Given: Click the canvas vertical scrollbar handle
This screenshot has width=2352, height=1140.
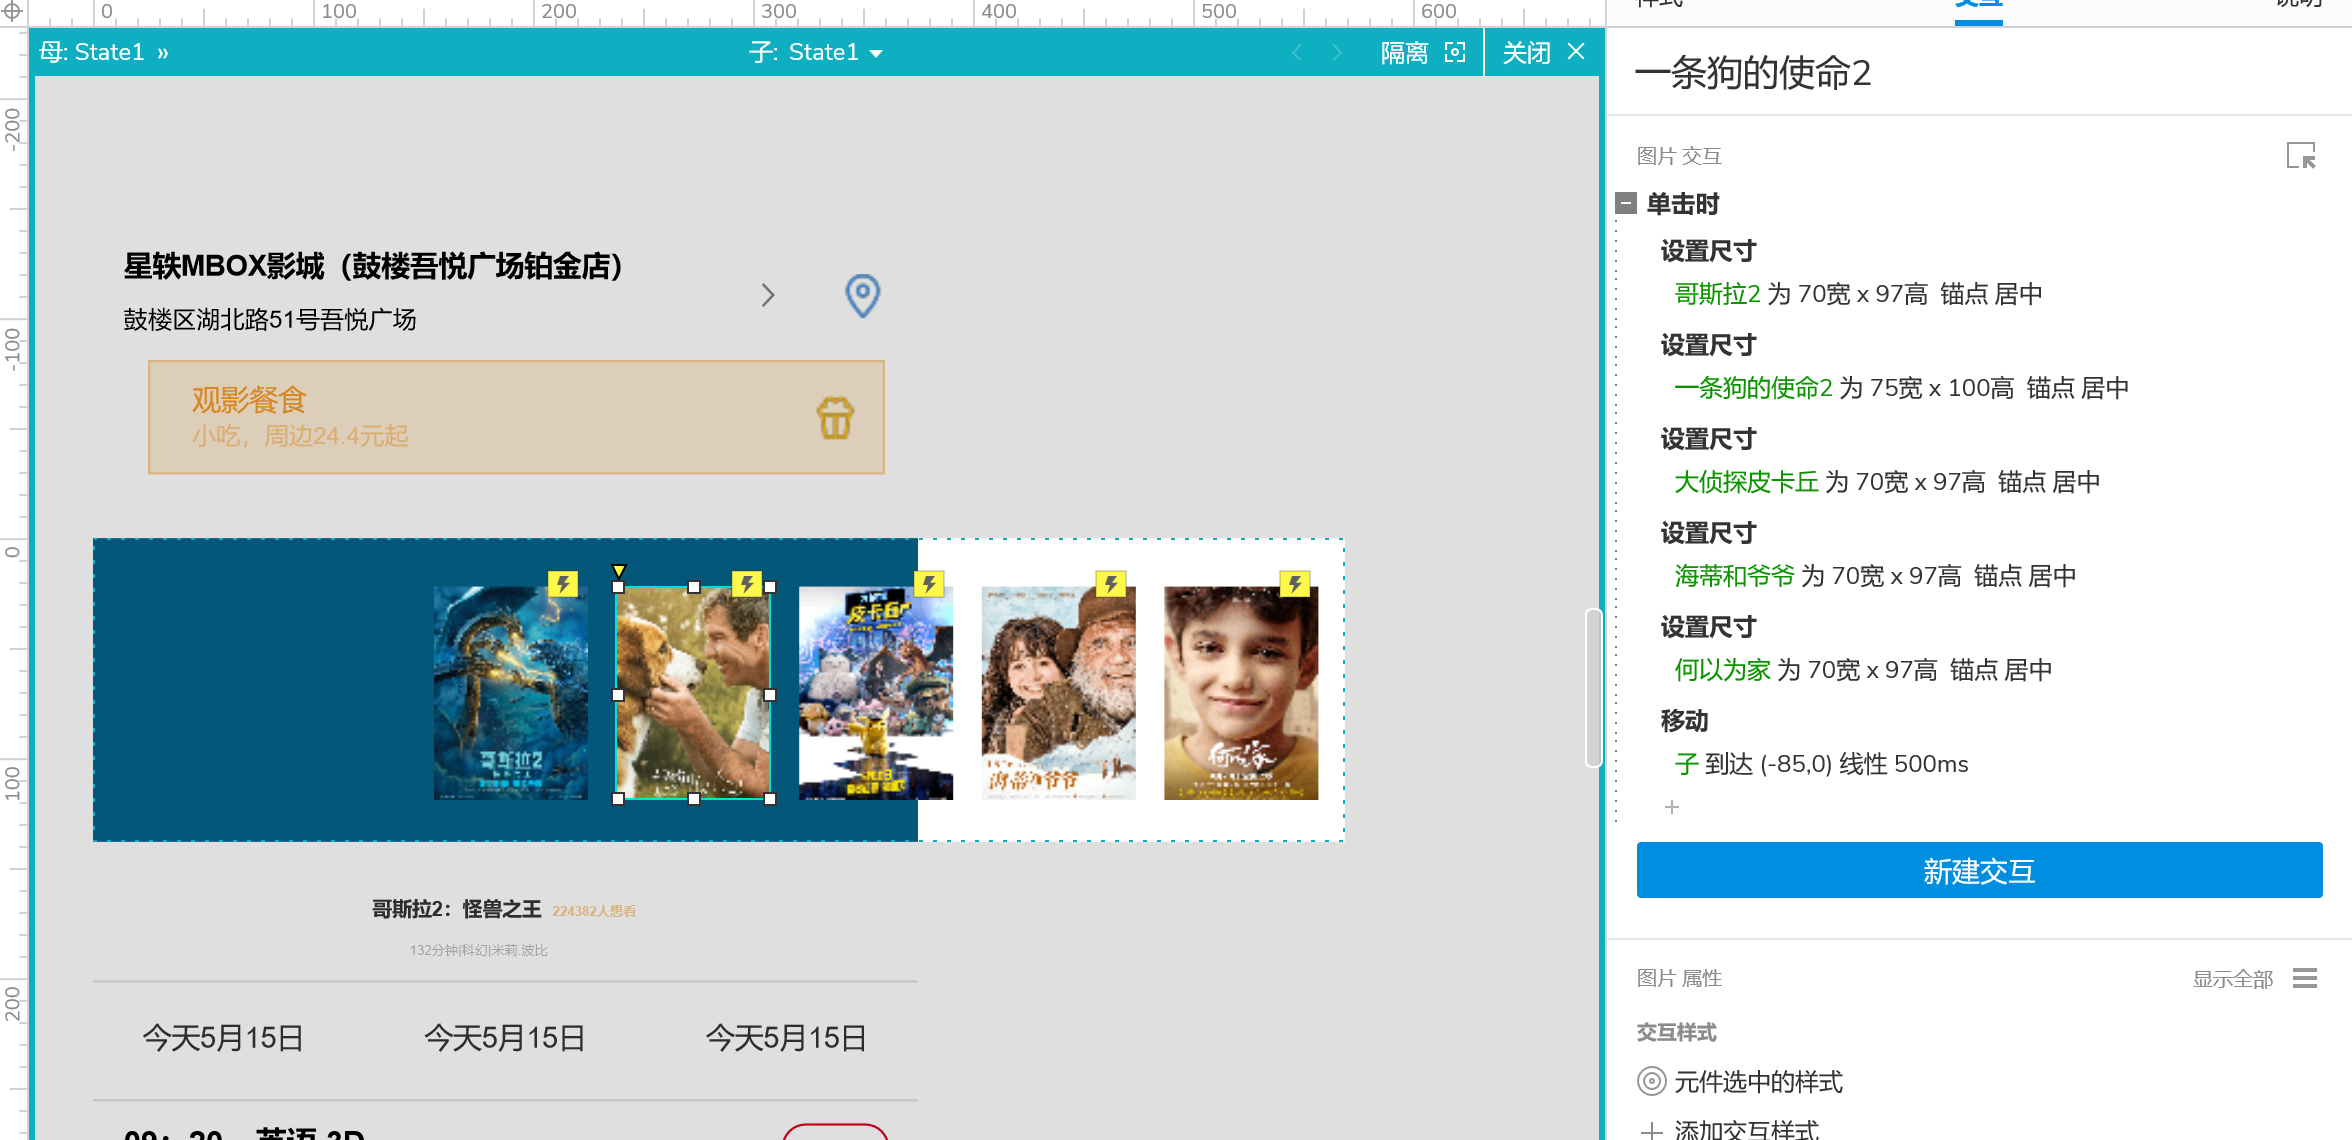Looking at the screenshot, I should (x=1593, y=688).
